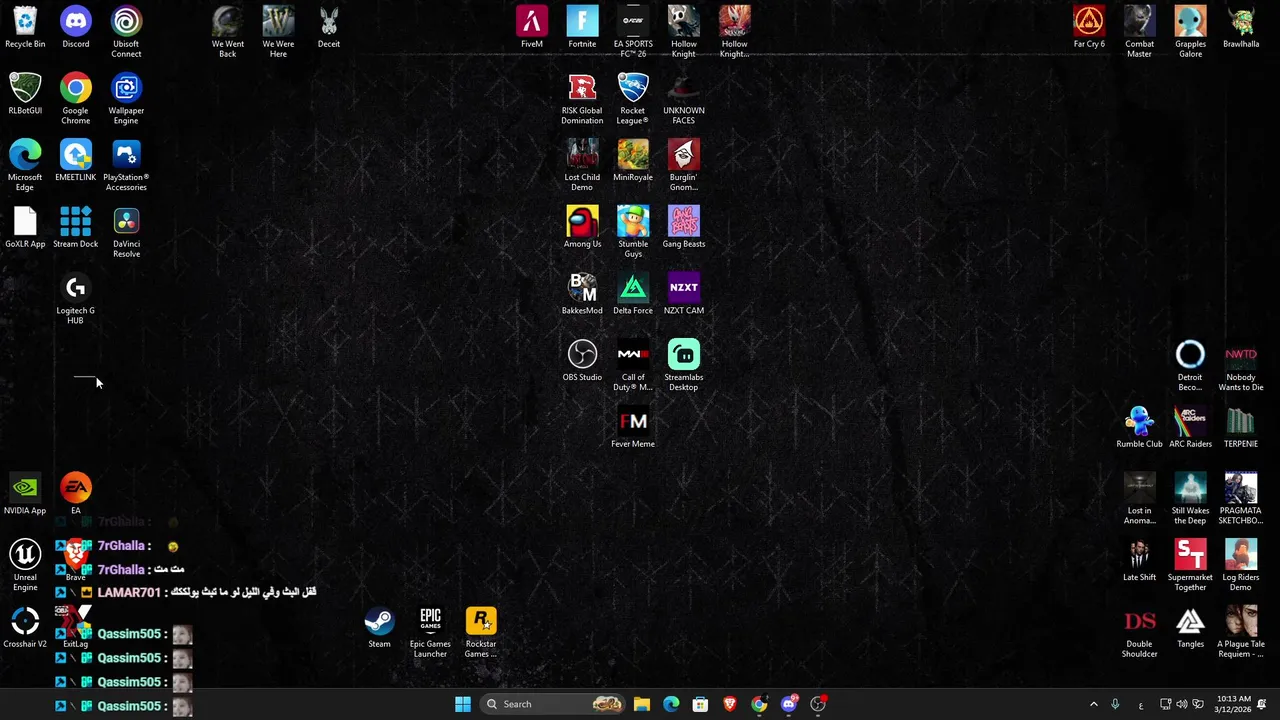The width and height of the screenshot is (1280, 720).
Task: Open the EMEETLINK desktop shortcut
Action: [x=76, y=161]
